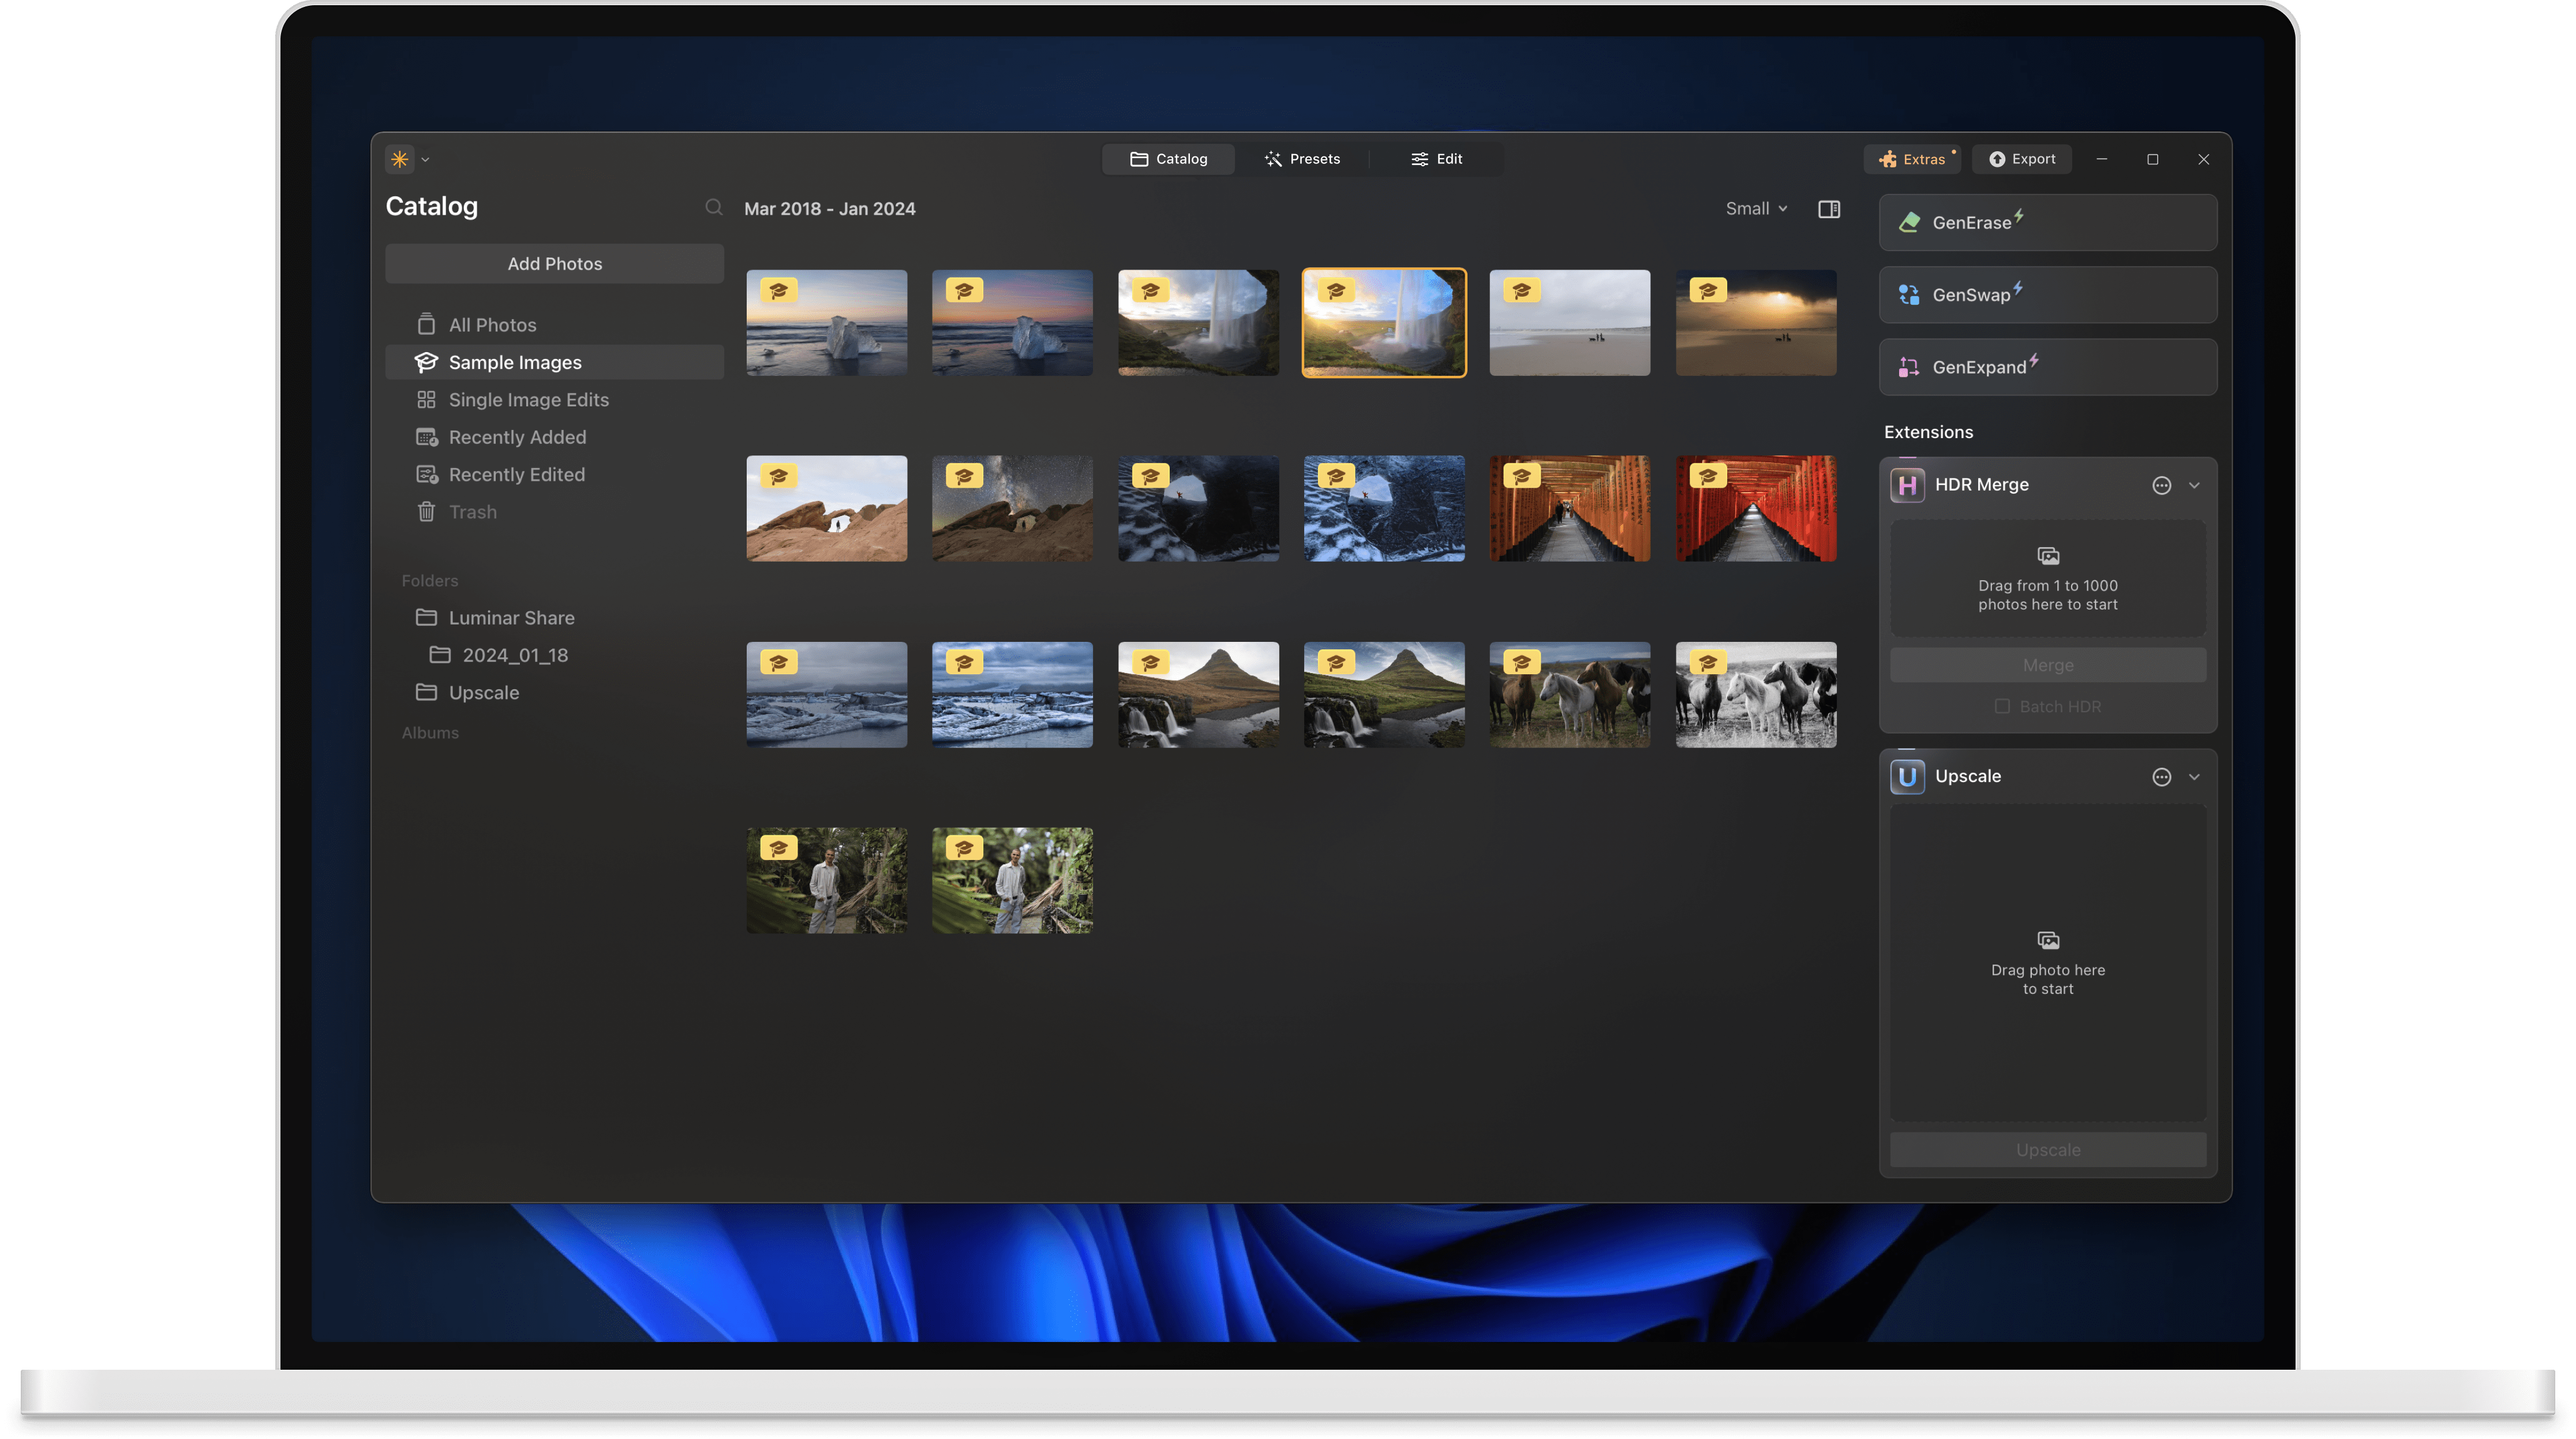Viewport: 2576px width, 1439px height.
Task: Click the Luminar logo star icon
Action: (398, 159)
